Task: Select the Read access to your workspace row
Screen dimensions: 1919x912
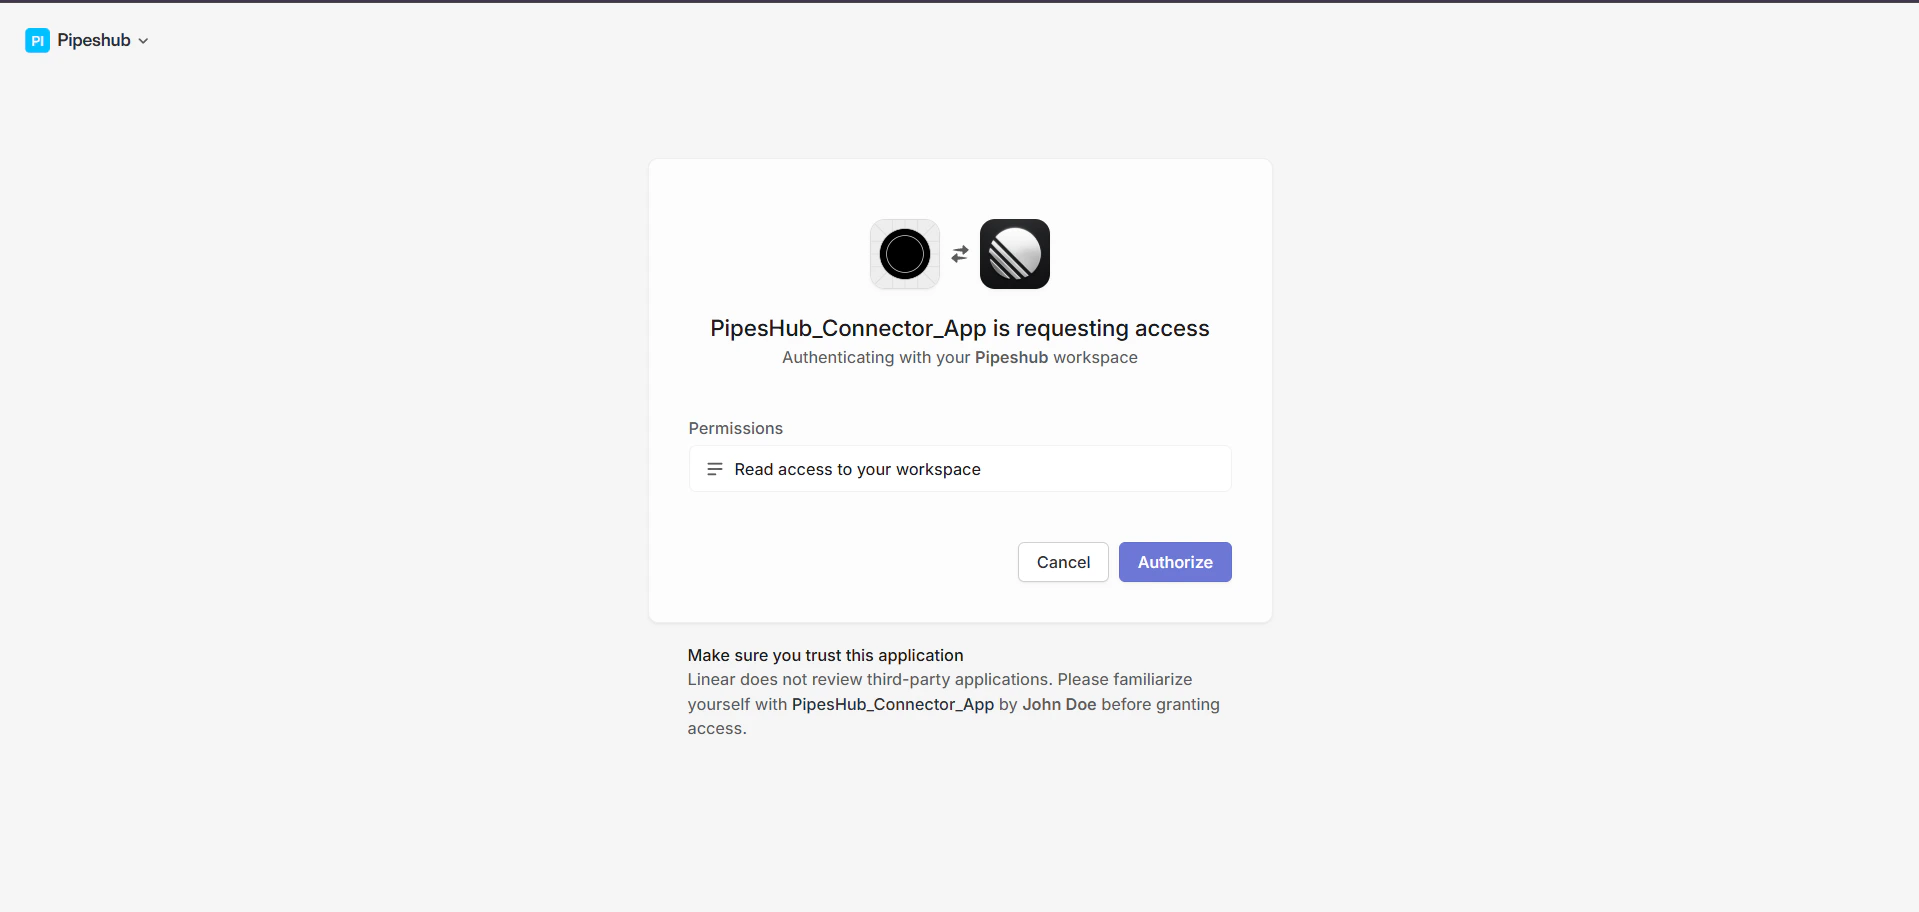Action: tap(959, 468)
